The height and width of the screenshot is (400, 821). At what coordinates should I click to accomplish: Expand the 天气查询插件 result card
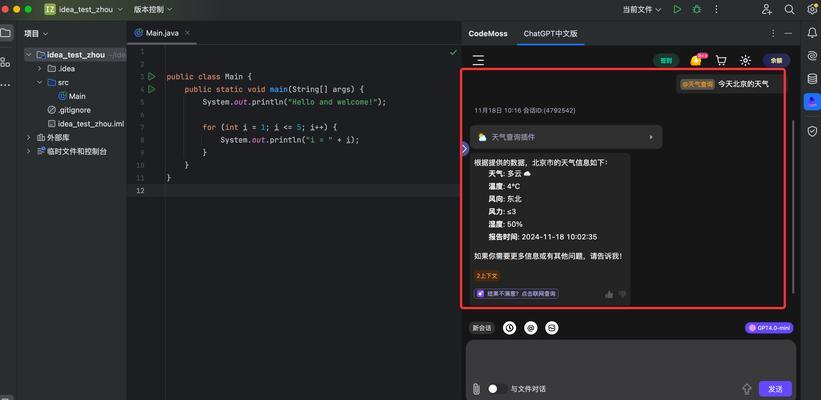click(x=566, y=137)
